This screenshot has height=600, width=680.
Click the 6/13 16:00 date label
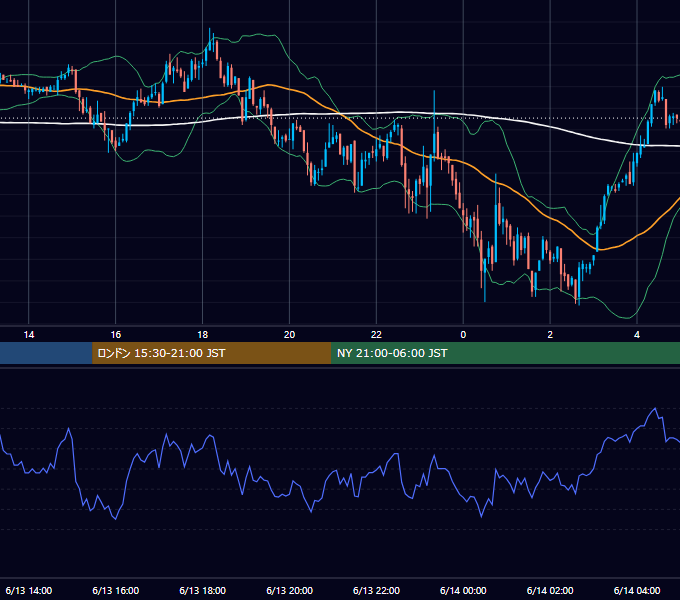click(x=116, y=590)
